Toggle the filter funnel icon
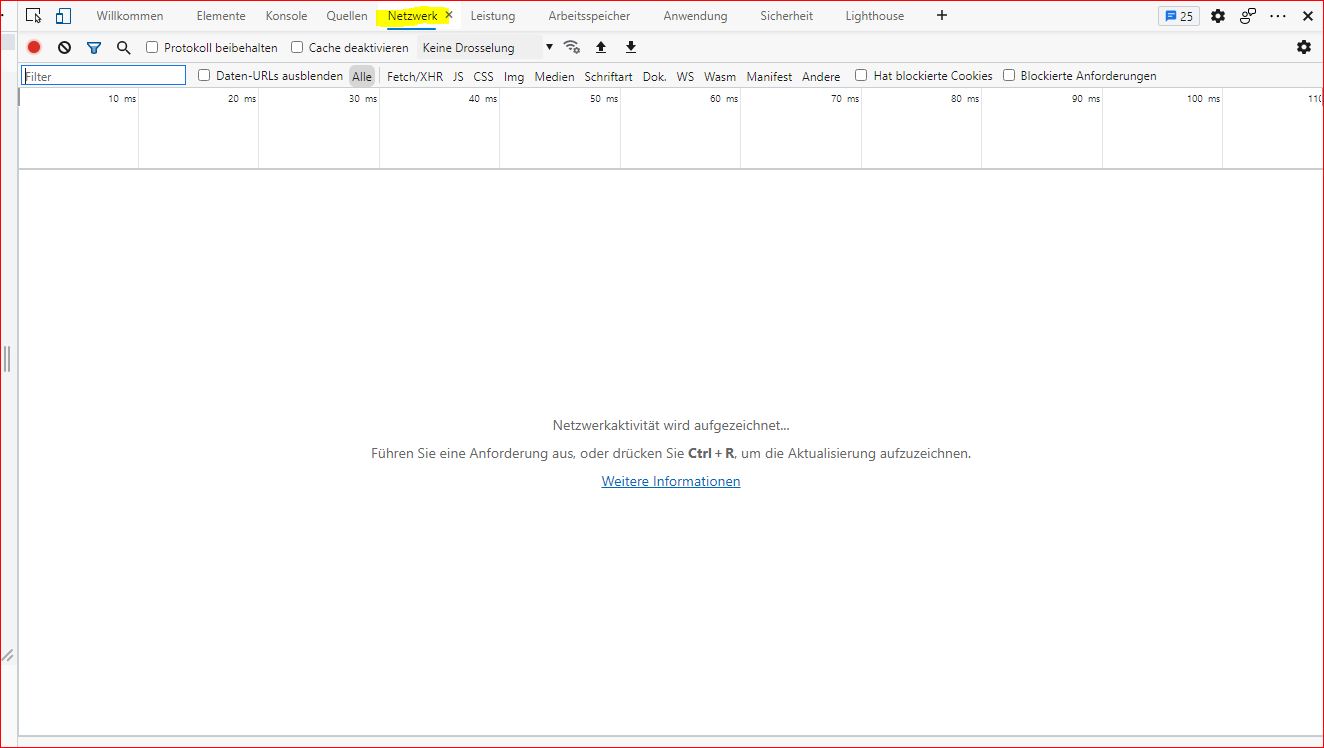1324x748 pixels. [94, 47]
